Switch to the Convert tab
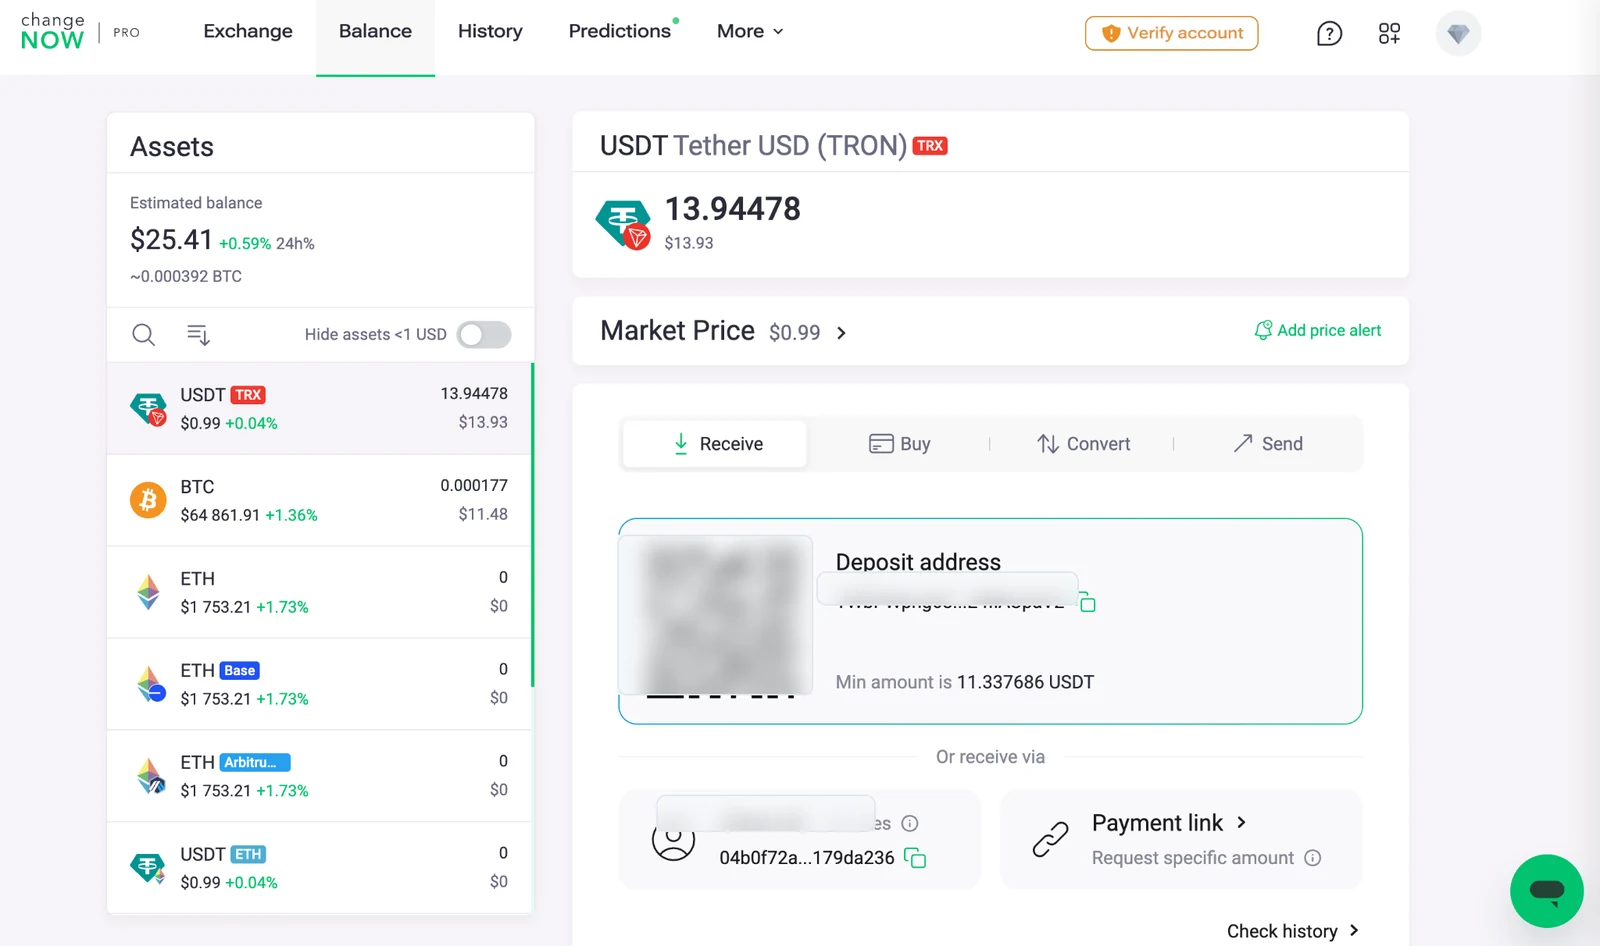This screenshot has width=1600, height=946. tap(1084, 444)
